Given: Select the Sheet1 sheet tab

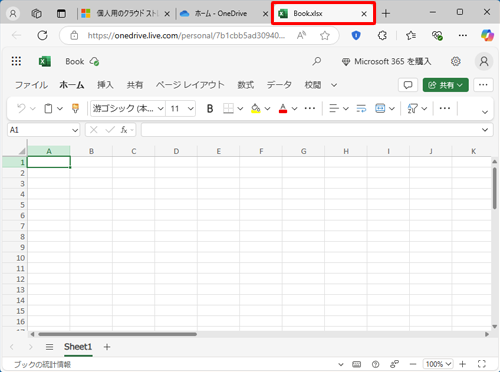Looking at the screenshot, I should (x=78, y=347).
